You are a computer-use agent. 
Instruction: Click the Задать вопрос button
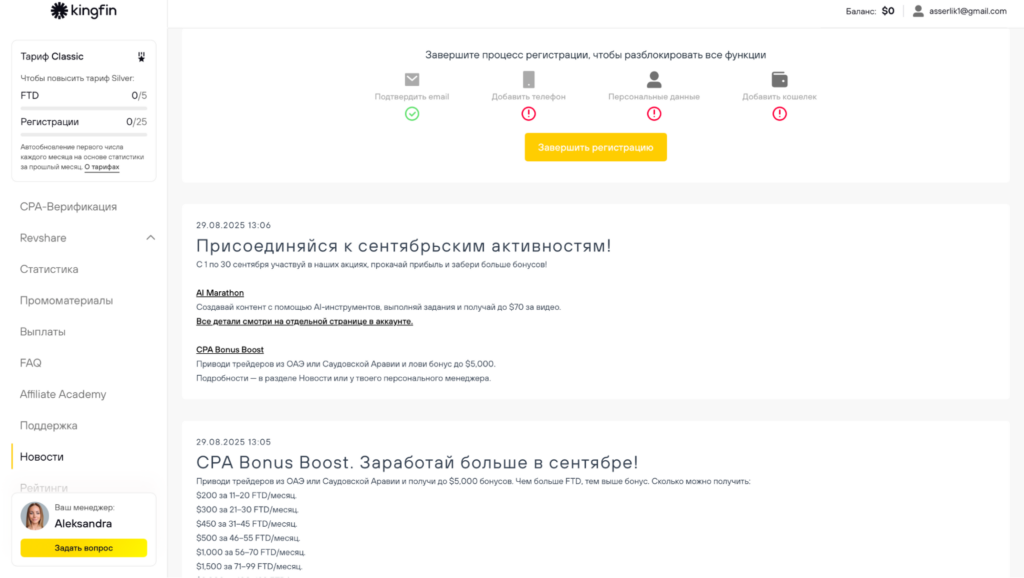[84, 548]
